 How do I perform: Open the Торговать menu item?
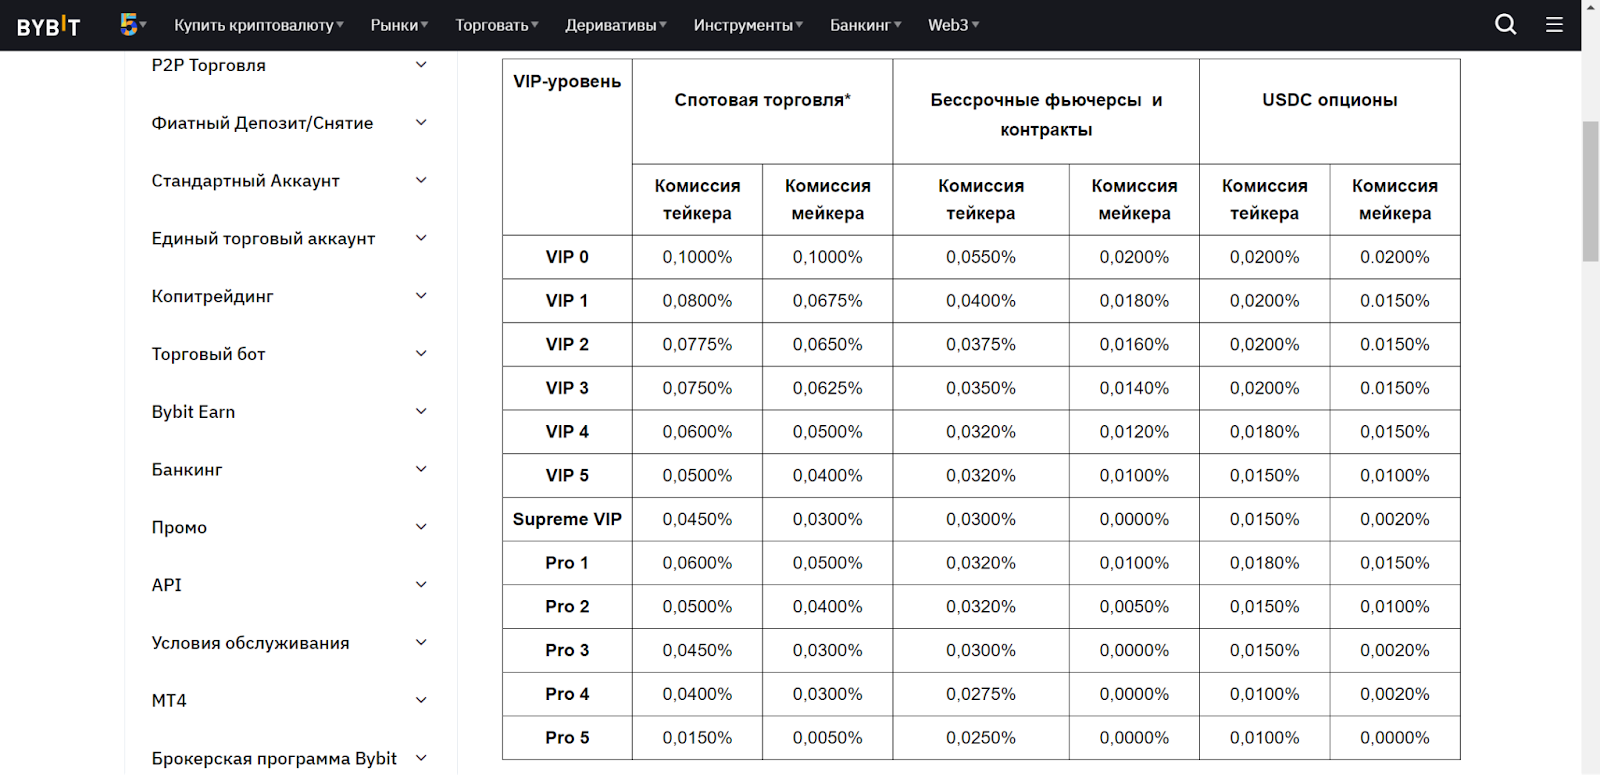click(496, 25)
